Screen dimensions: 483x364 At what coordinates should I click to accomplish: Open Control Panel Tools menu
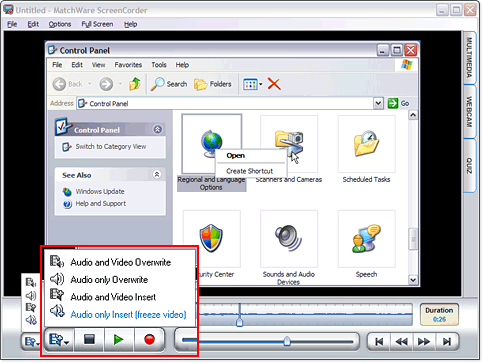(x=159, y=65)
